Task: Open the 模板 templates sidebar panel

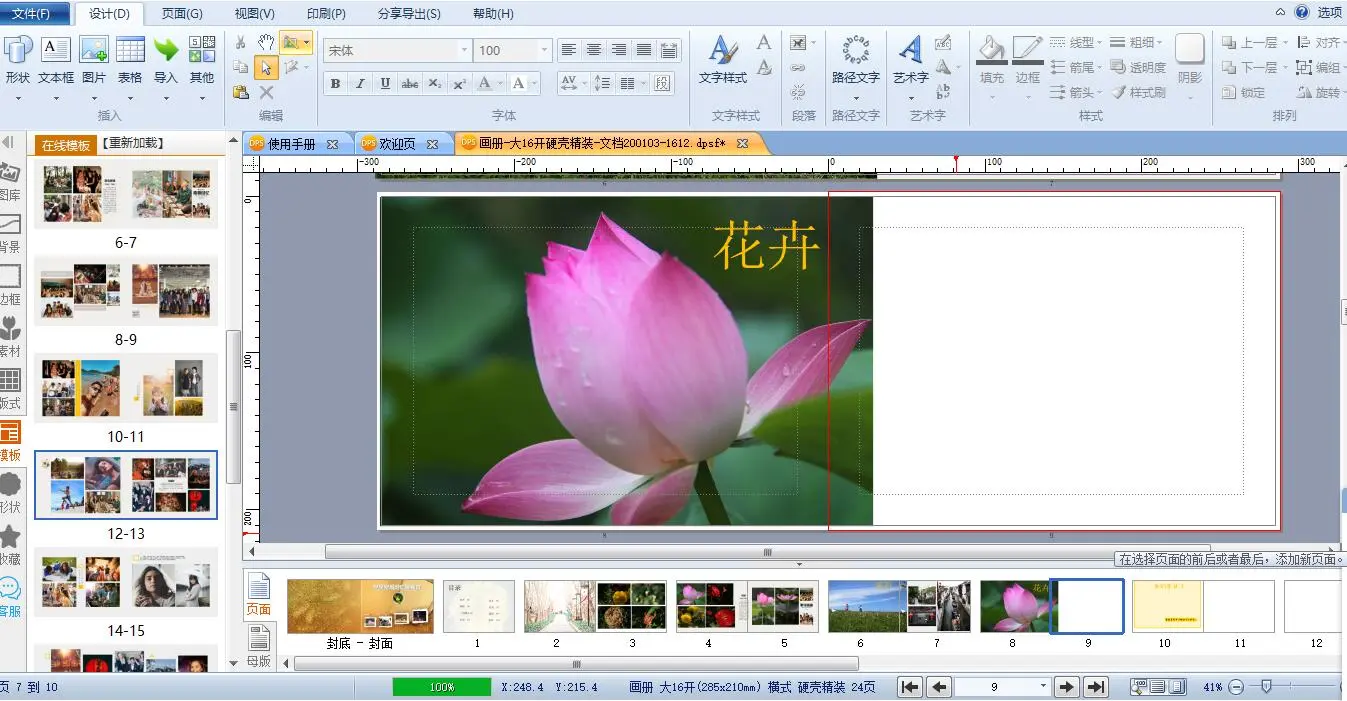Action: click(x=10, y=442)
